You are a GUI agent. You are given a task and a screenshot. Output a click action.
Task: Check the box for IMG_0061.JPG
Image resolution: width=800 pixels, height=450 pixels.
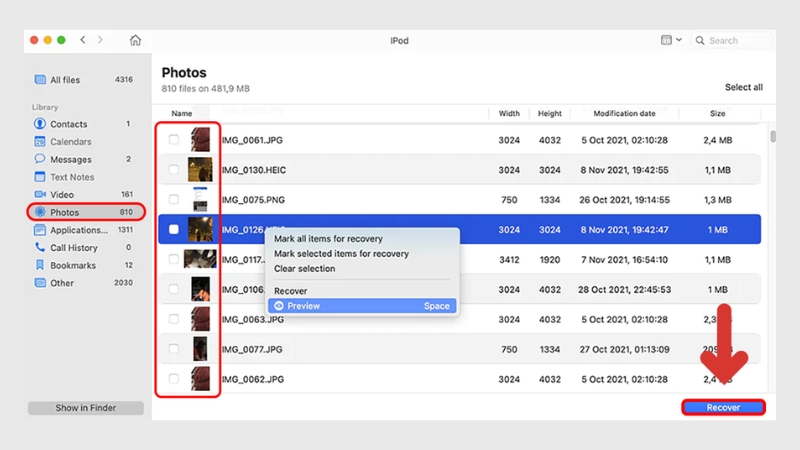click(174, 140)
